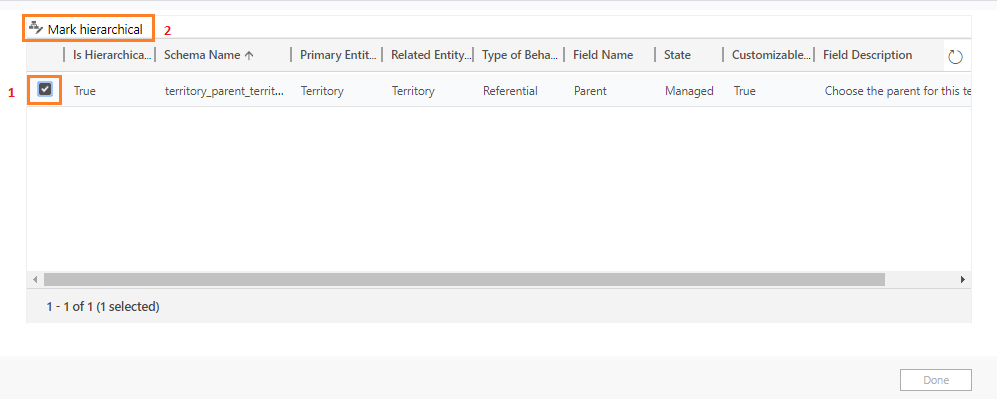Click the horizontal scrollbar thumb

(464, 280)
